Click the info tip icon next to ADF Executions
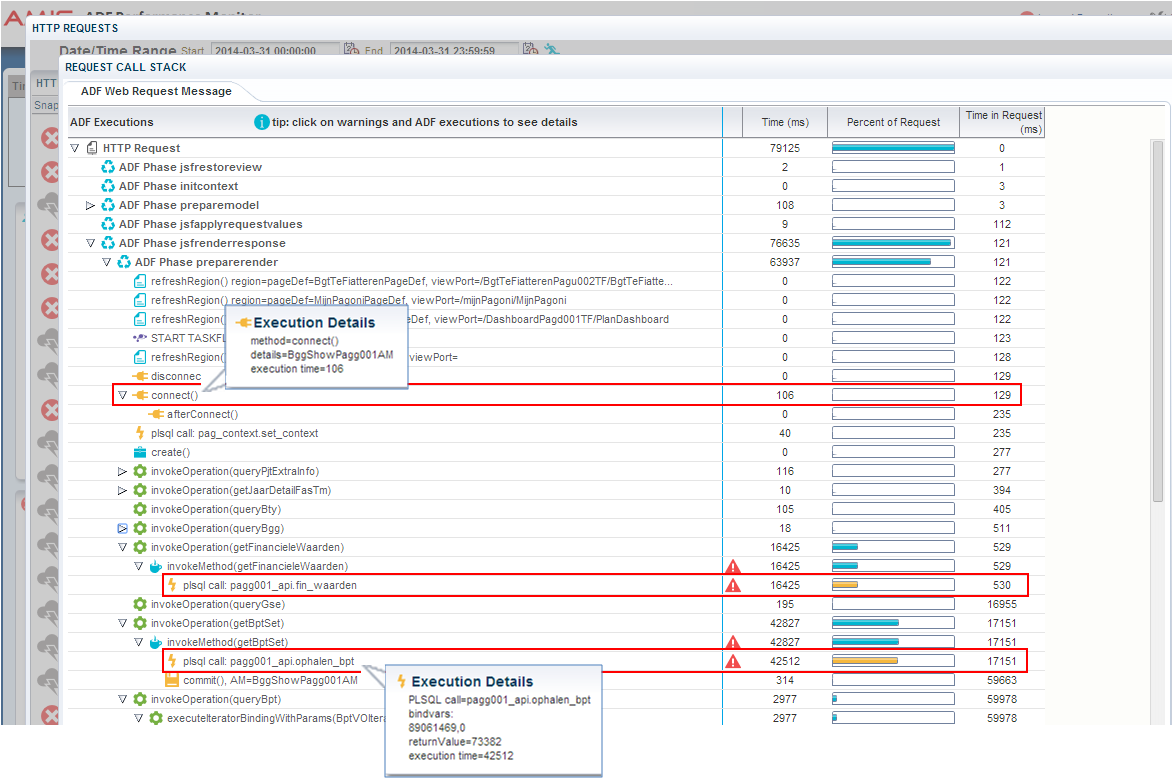This screenshot has width=1173, height=778. pos(260,122)
